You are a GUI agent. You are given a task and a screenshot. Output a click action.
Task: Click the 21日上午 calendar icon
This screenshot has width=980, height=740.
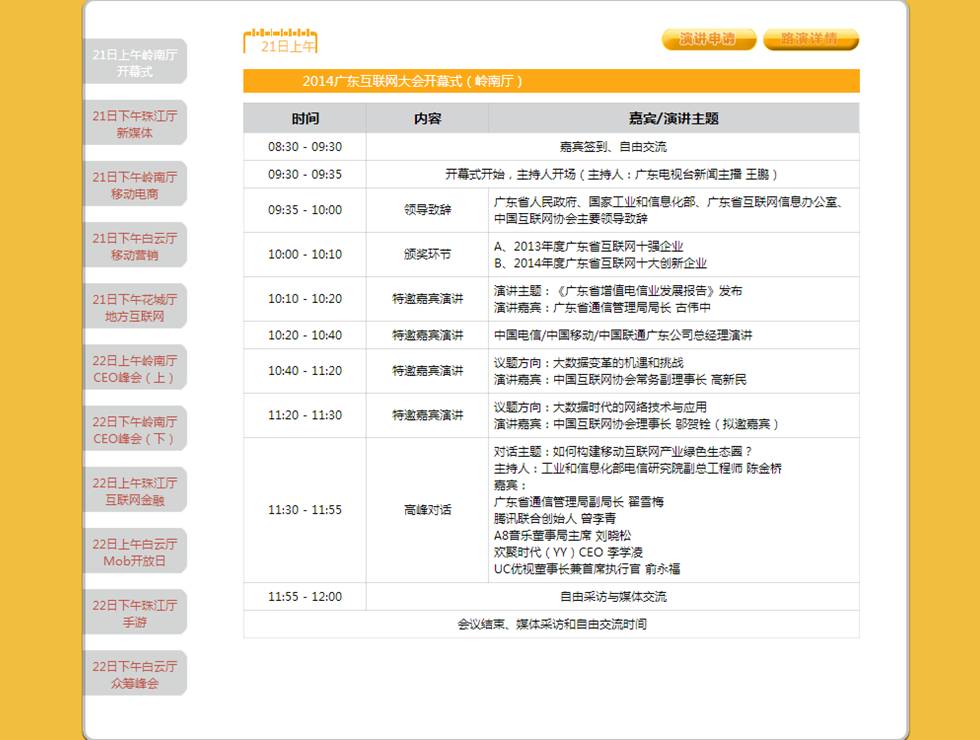281,41
